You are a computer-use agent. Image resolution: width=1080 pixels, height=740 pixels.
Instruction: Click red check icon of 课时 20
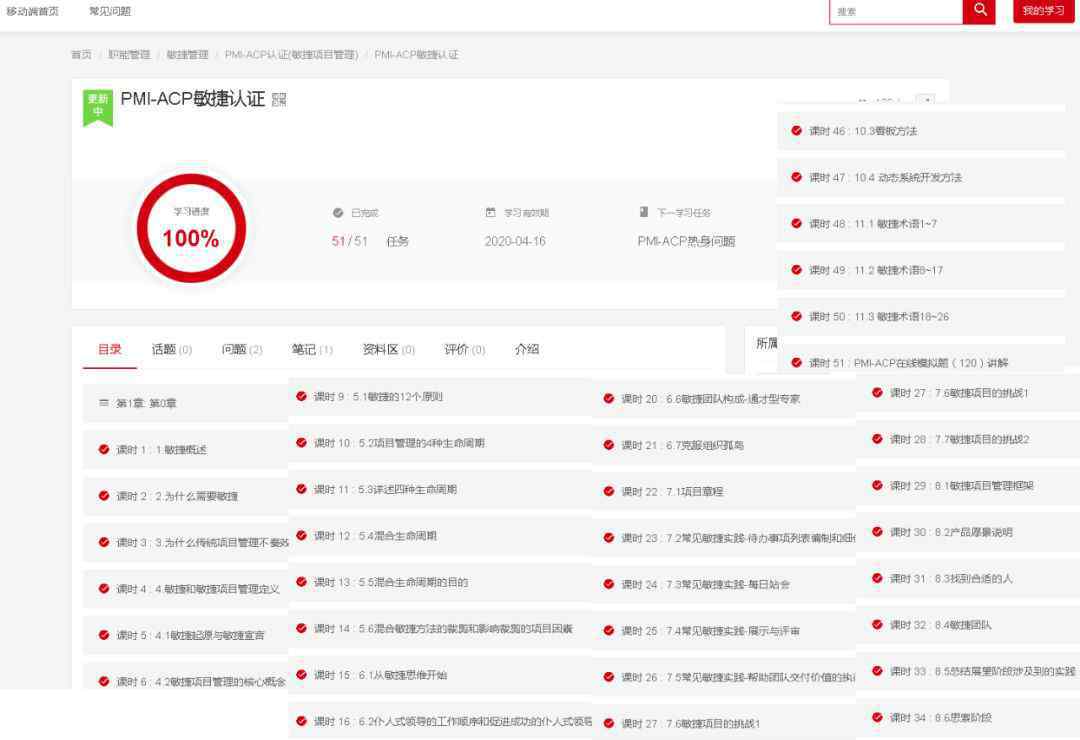608,398
